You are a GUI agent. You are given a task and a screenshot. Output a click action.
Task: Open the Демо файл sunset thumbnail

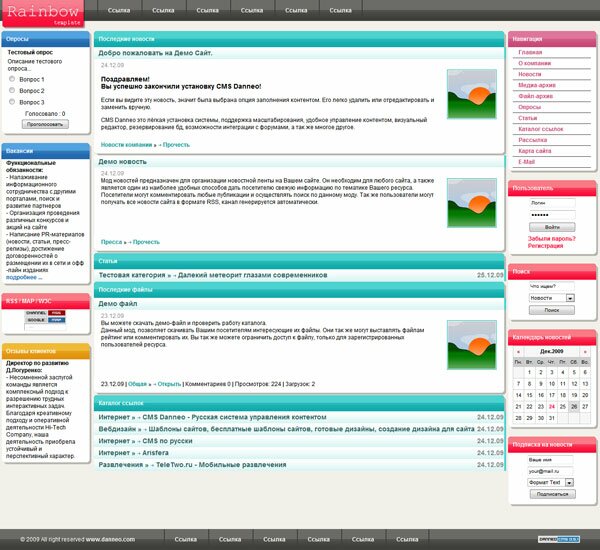coord(471,346)
